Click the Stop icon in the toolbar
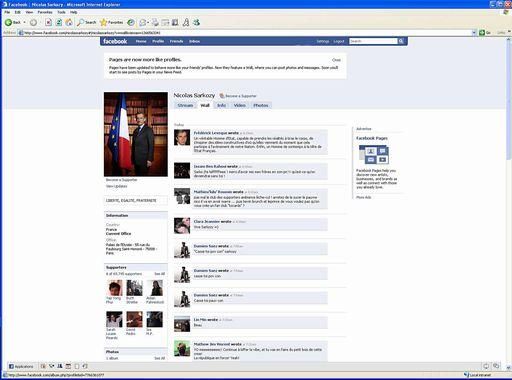This screenshot has width=512, height=380. point(48,22)
